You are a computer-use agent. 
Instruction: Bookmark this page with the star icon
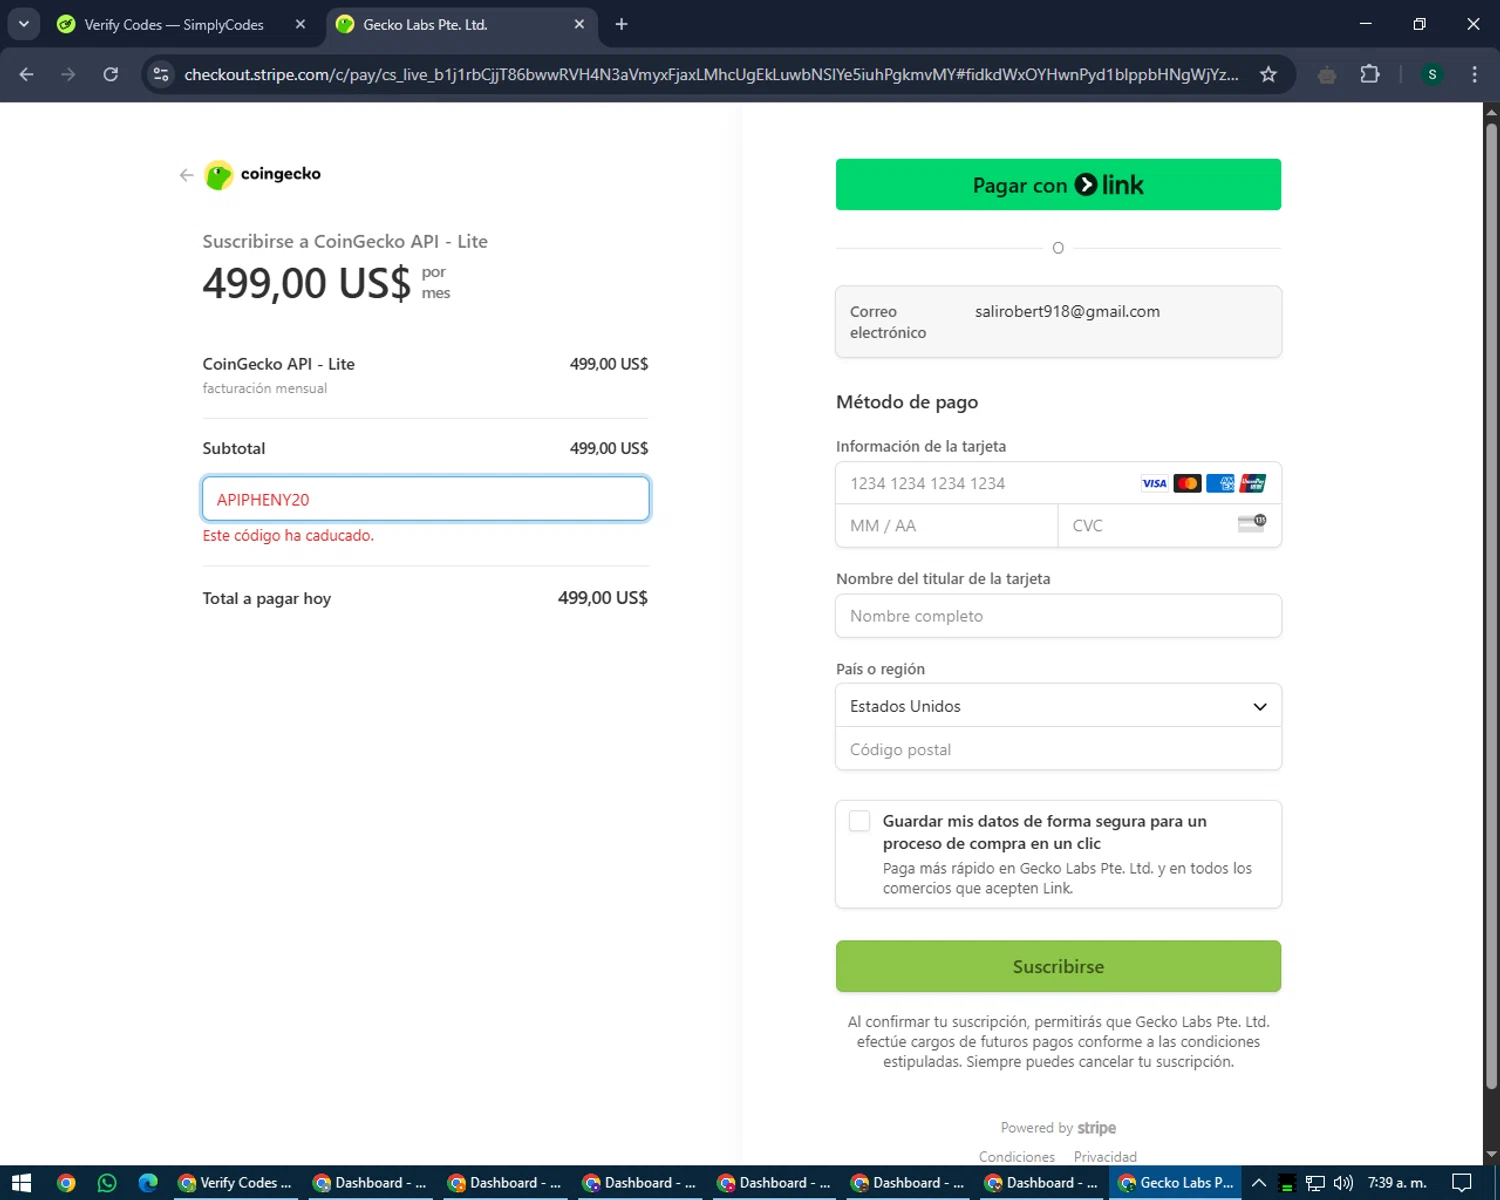[1268, 74]
